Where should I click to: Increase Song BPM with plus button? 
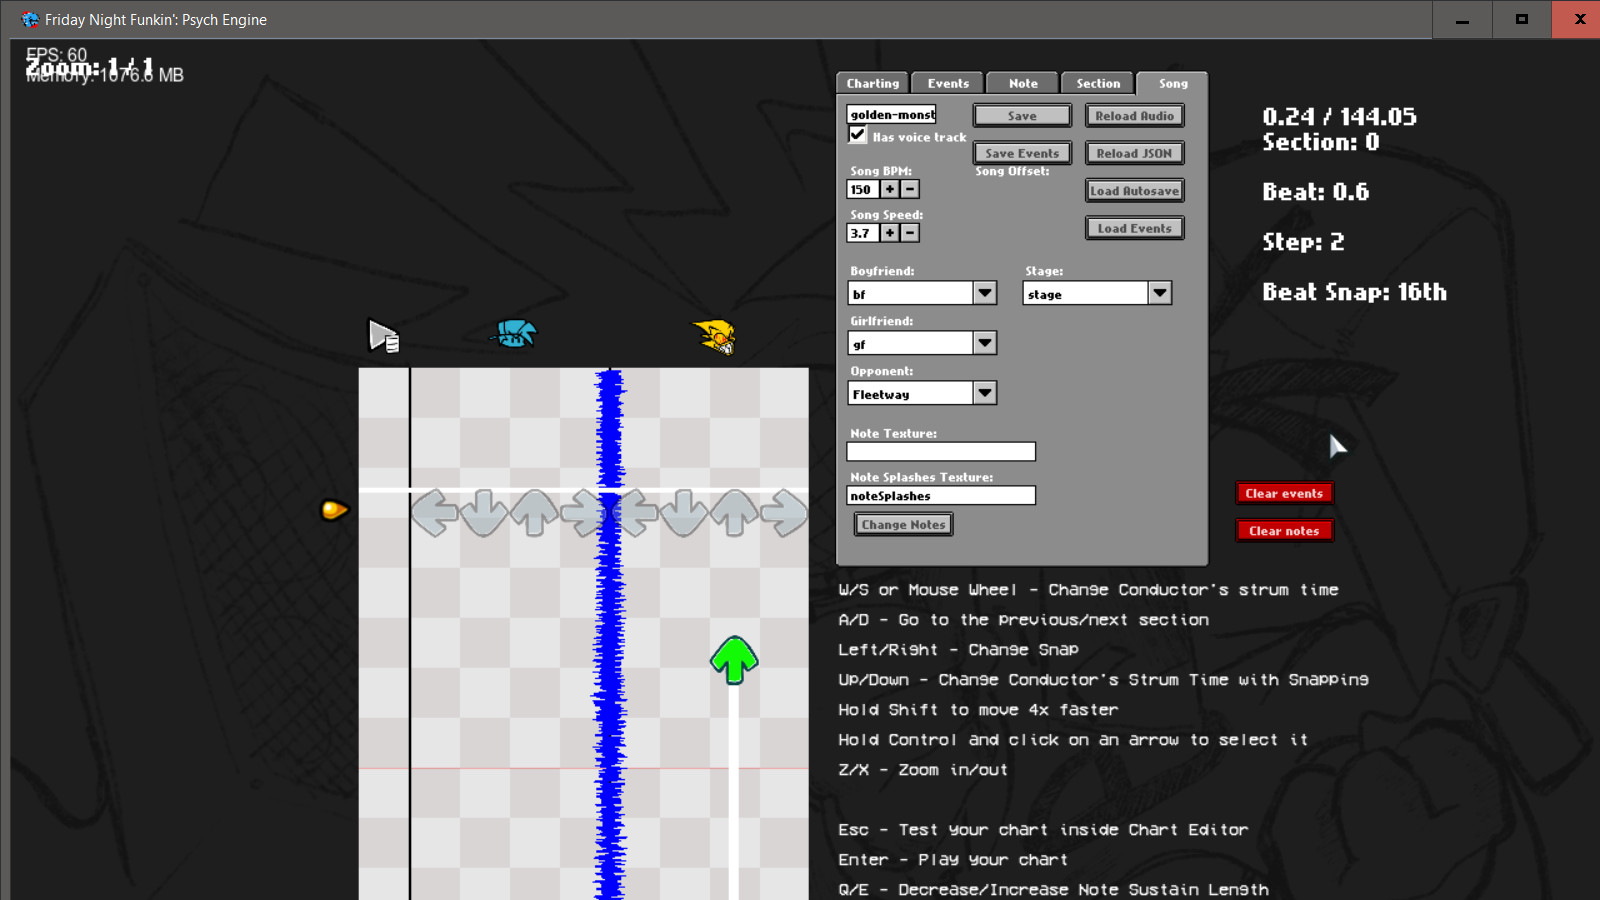point(889,189)
